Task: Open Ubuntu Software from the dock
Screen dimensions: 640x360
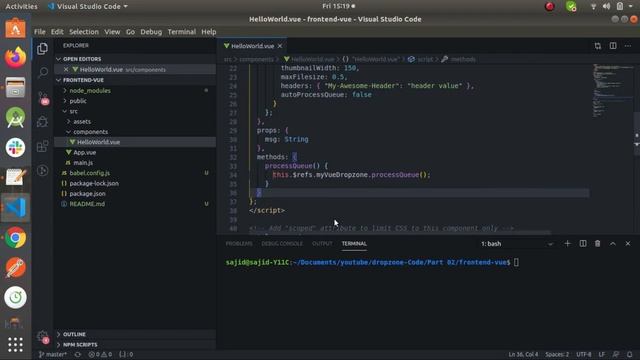Action: pyautogui.click(x=15, y=28)
